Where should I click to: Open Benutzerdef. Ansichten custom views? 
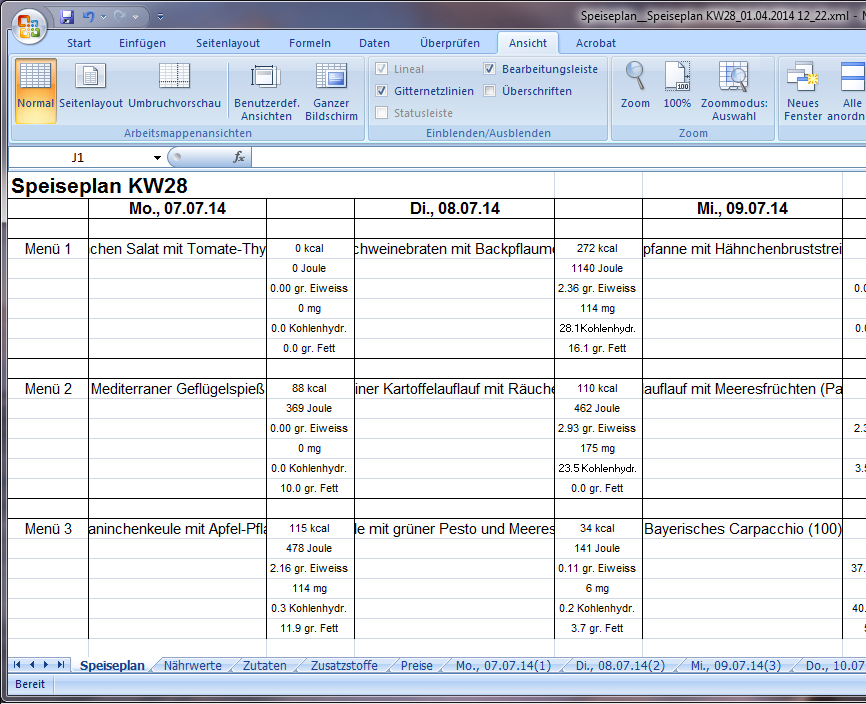tap(267, 91)
